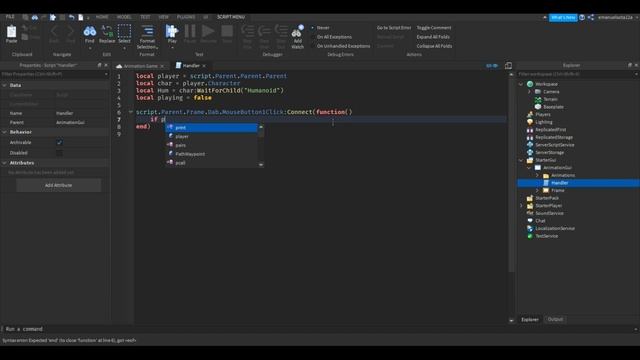
Task: Click the Add Watch icon
Action: (298, 32)
